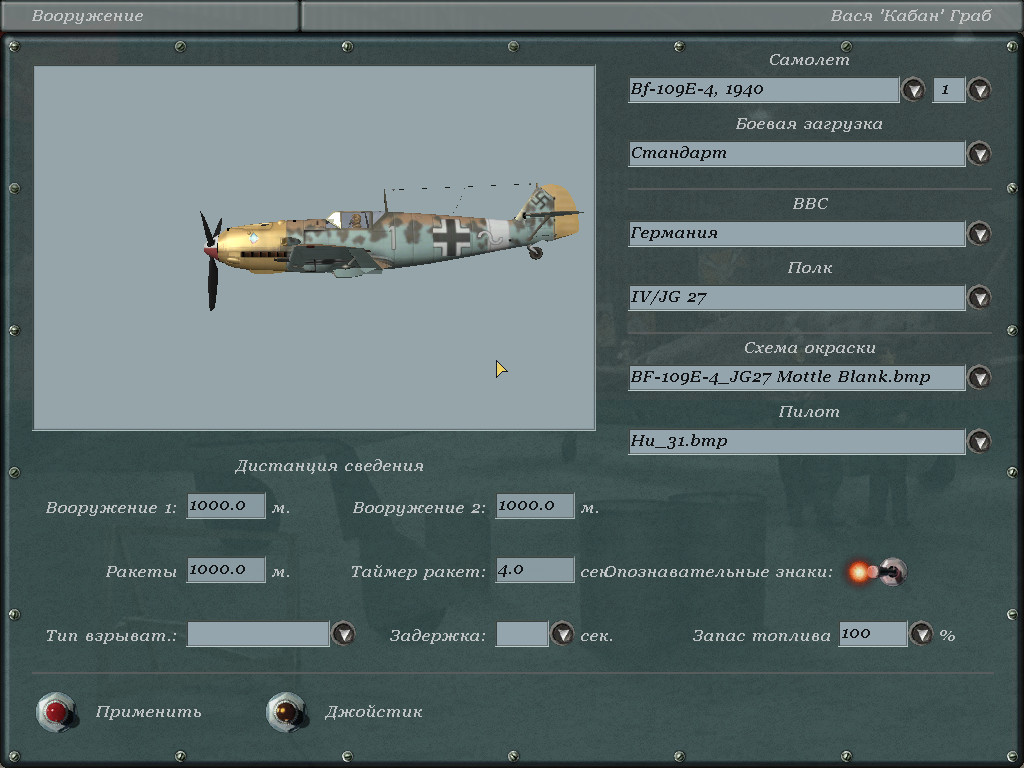Viewport: 1024px width, 768px height.
Task: Open the aircraft number dropdown arrow
Action: pos(979,90)
